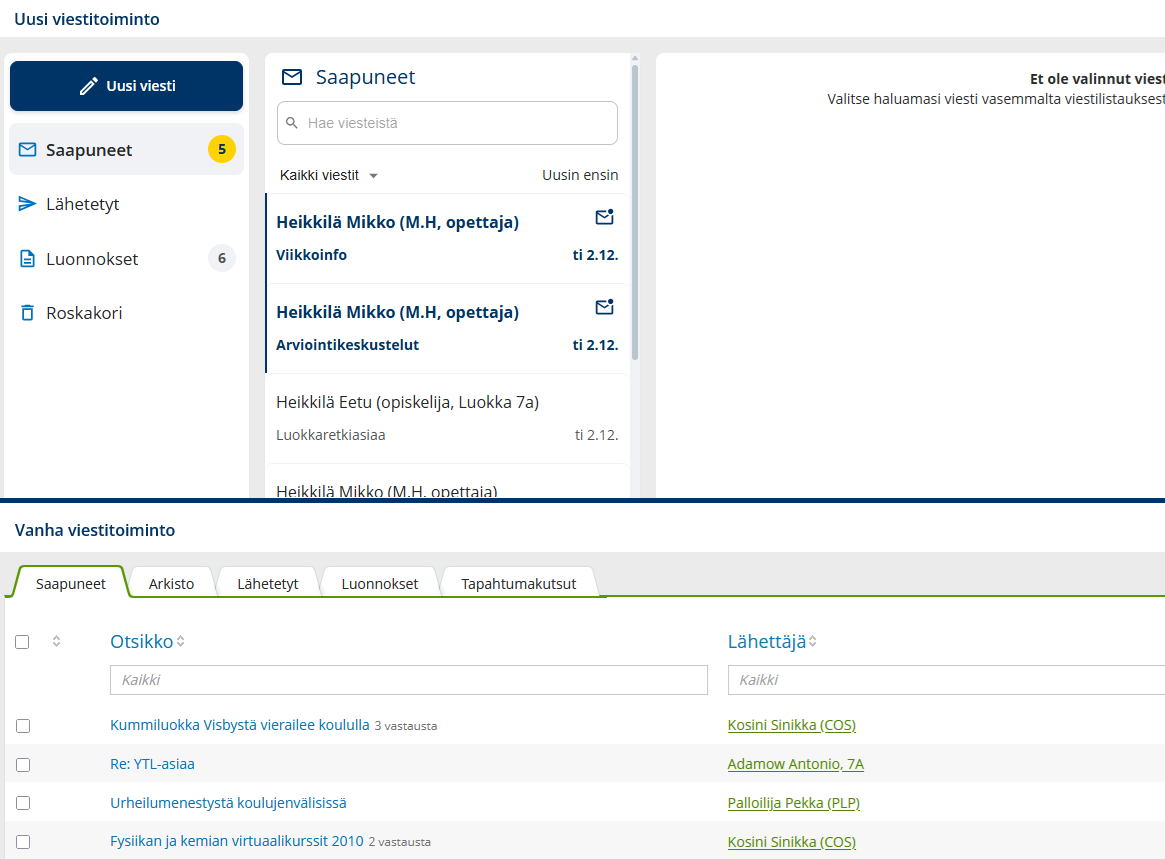Screen dimensions: 1165x859
Task: Change the Uusin ensin sort order
Action: pos(580,175)
